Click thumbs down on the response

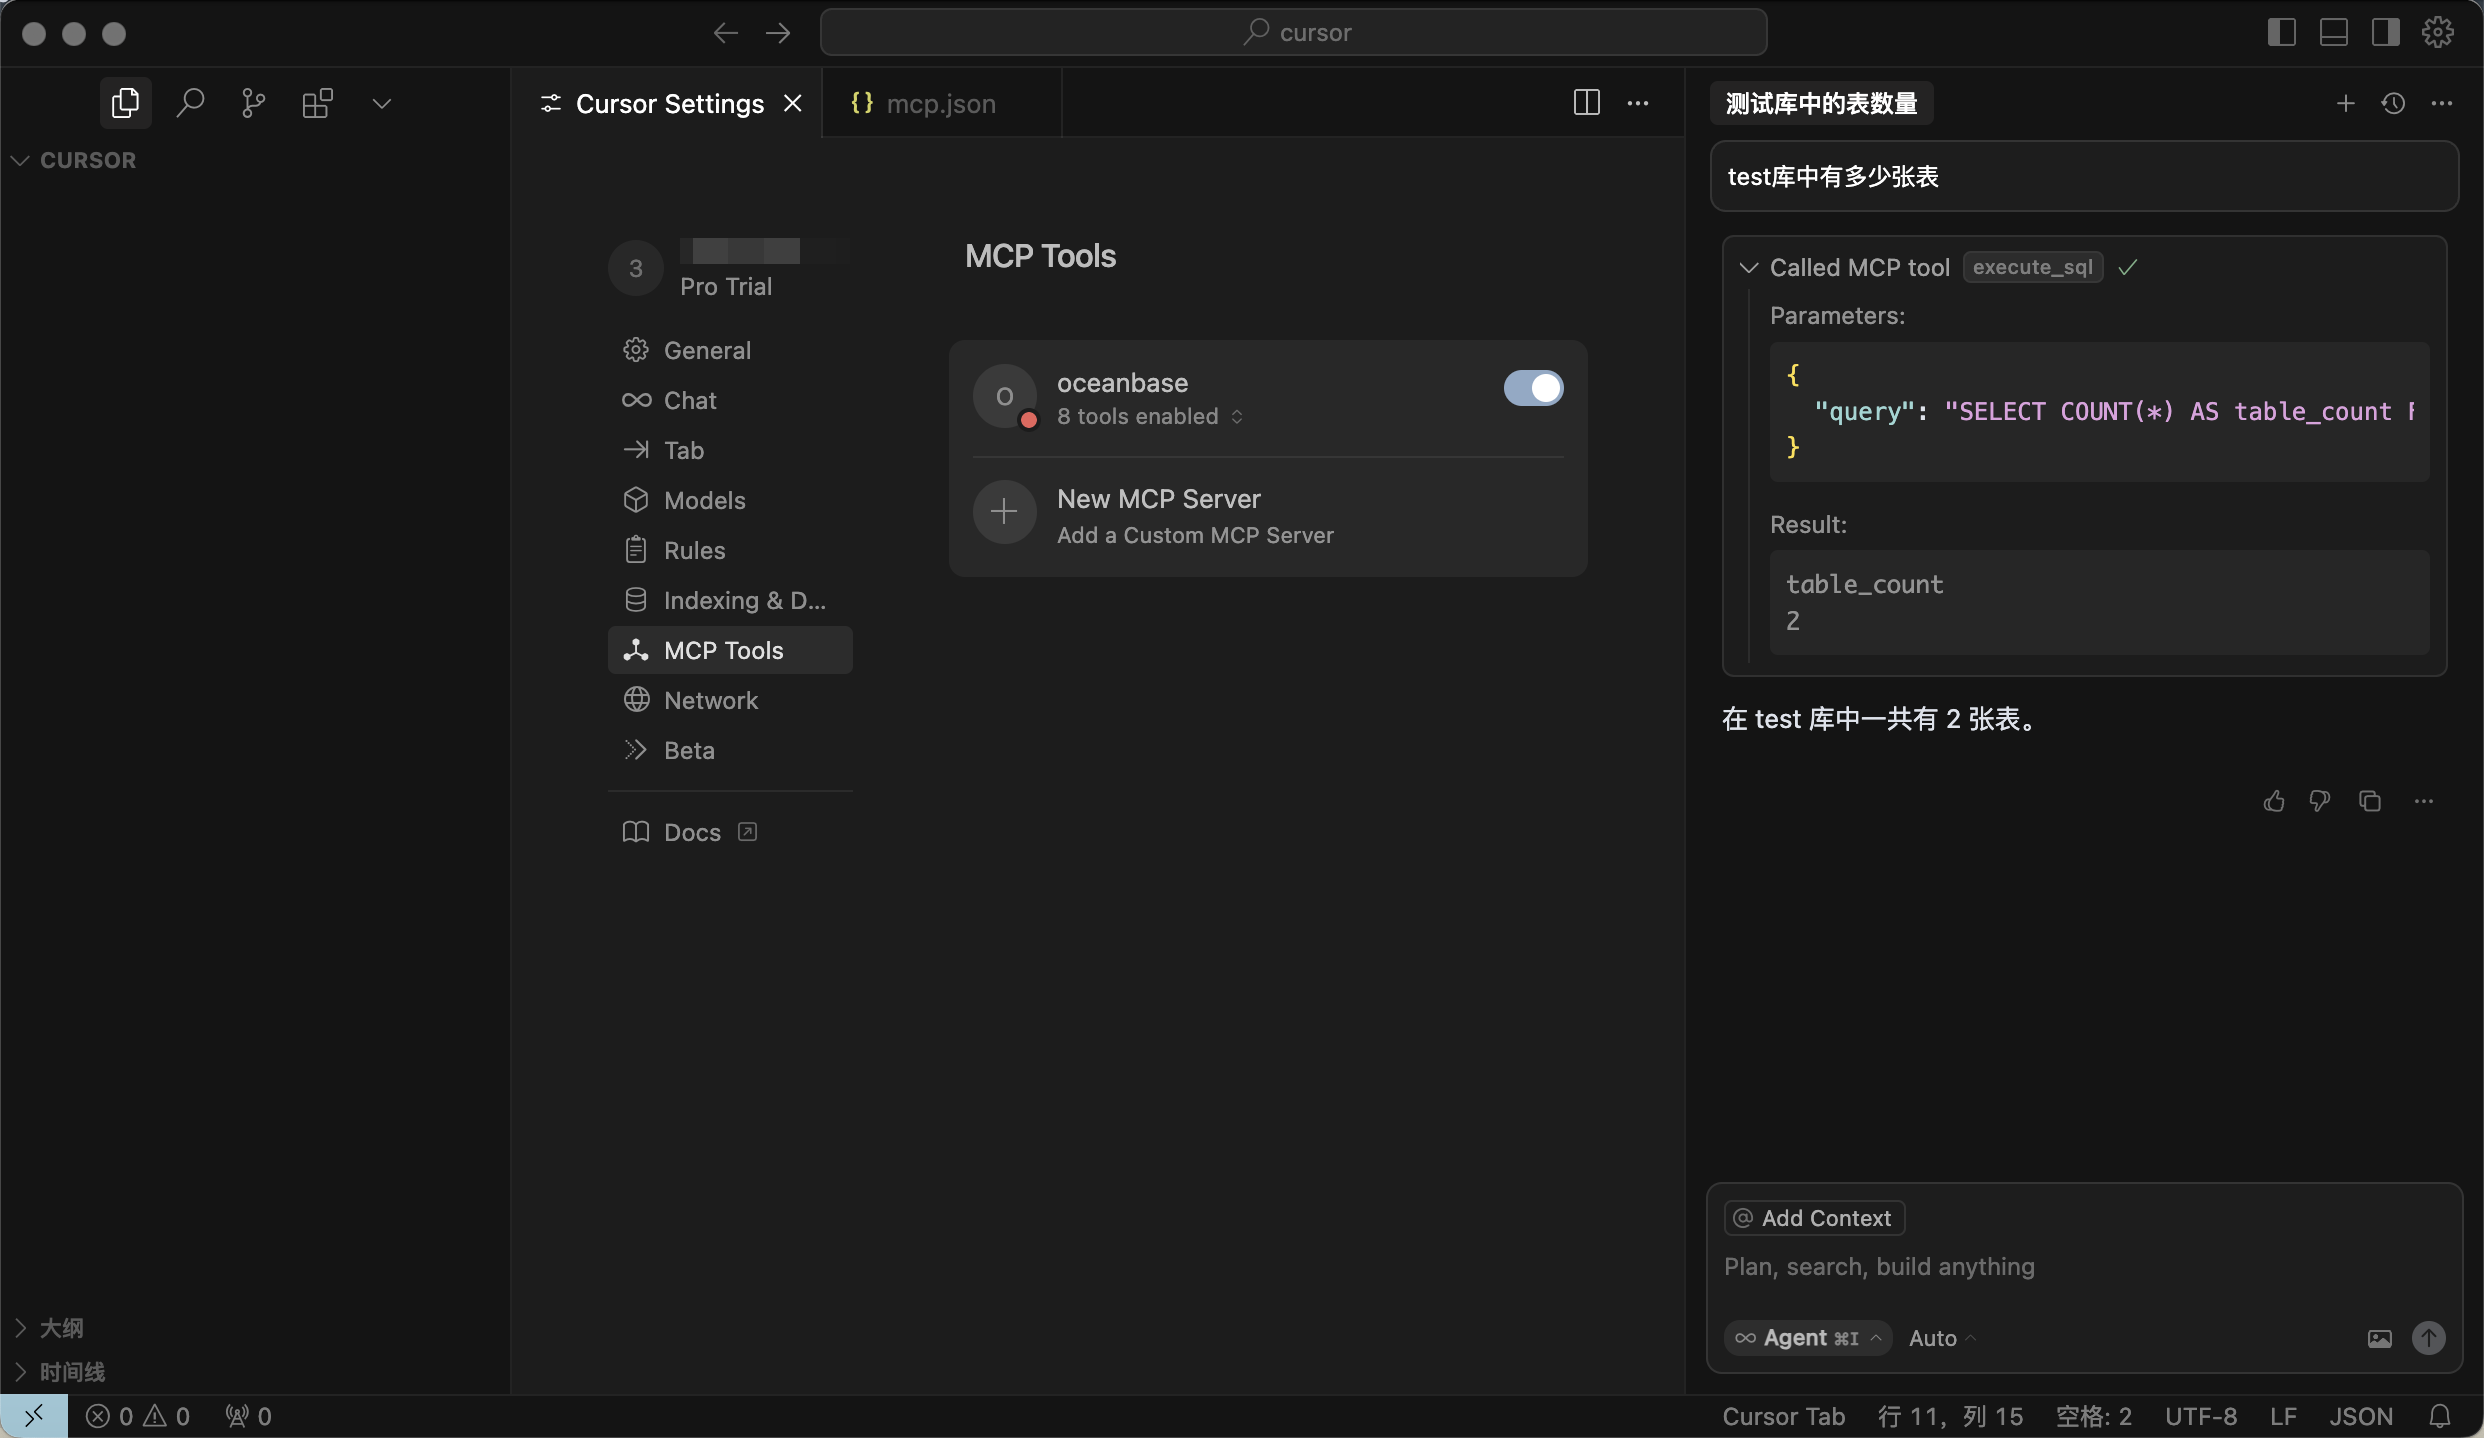(x=2320, y=801)
